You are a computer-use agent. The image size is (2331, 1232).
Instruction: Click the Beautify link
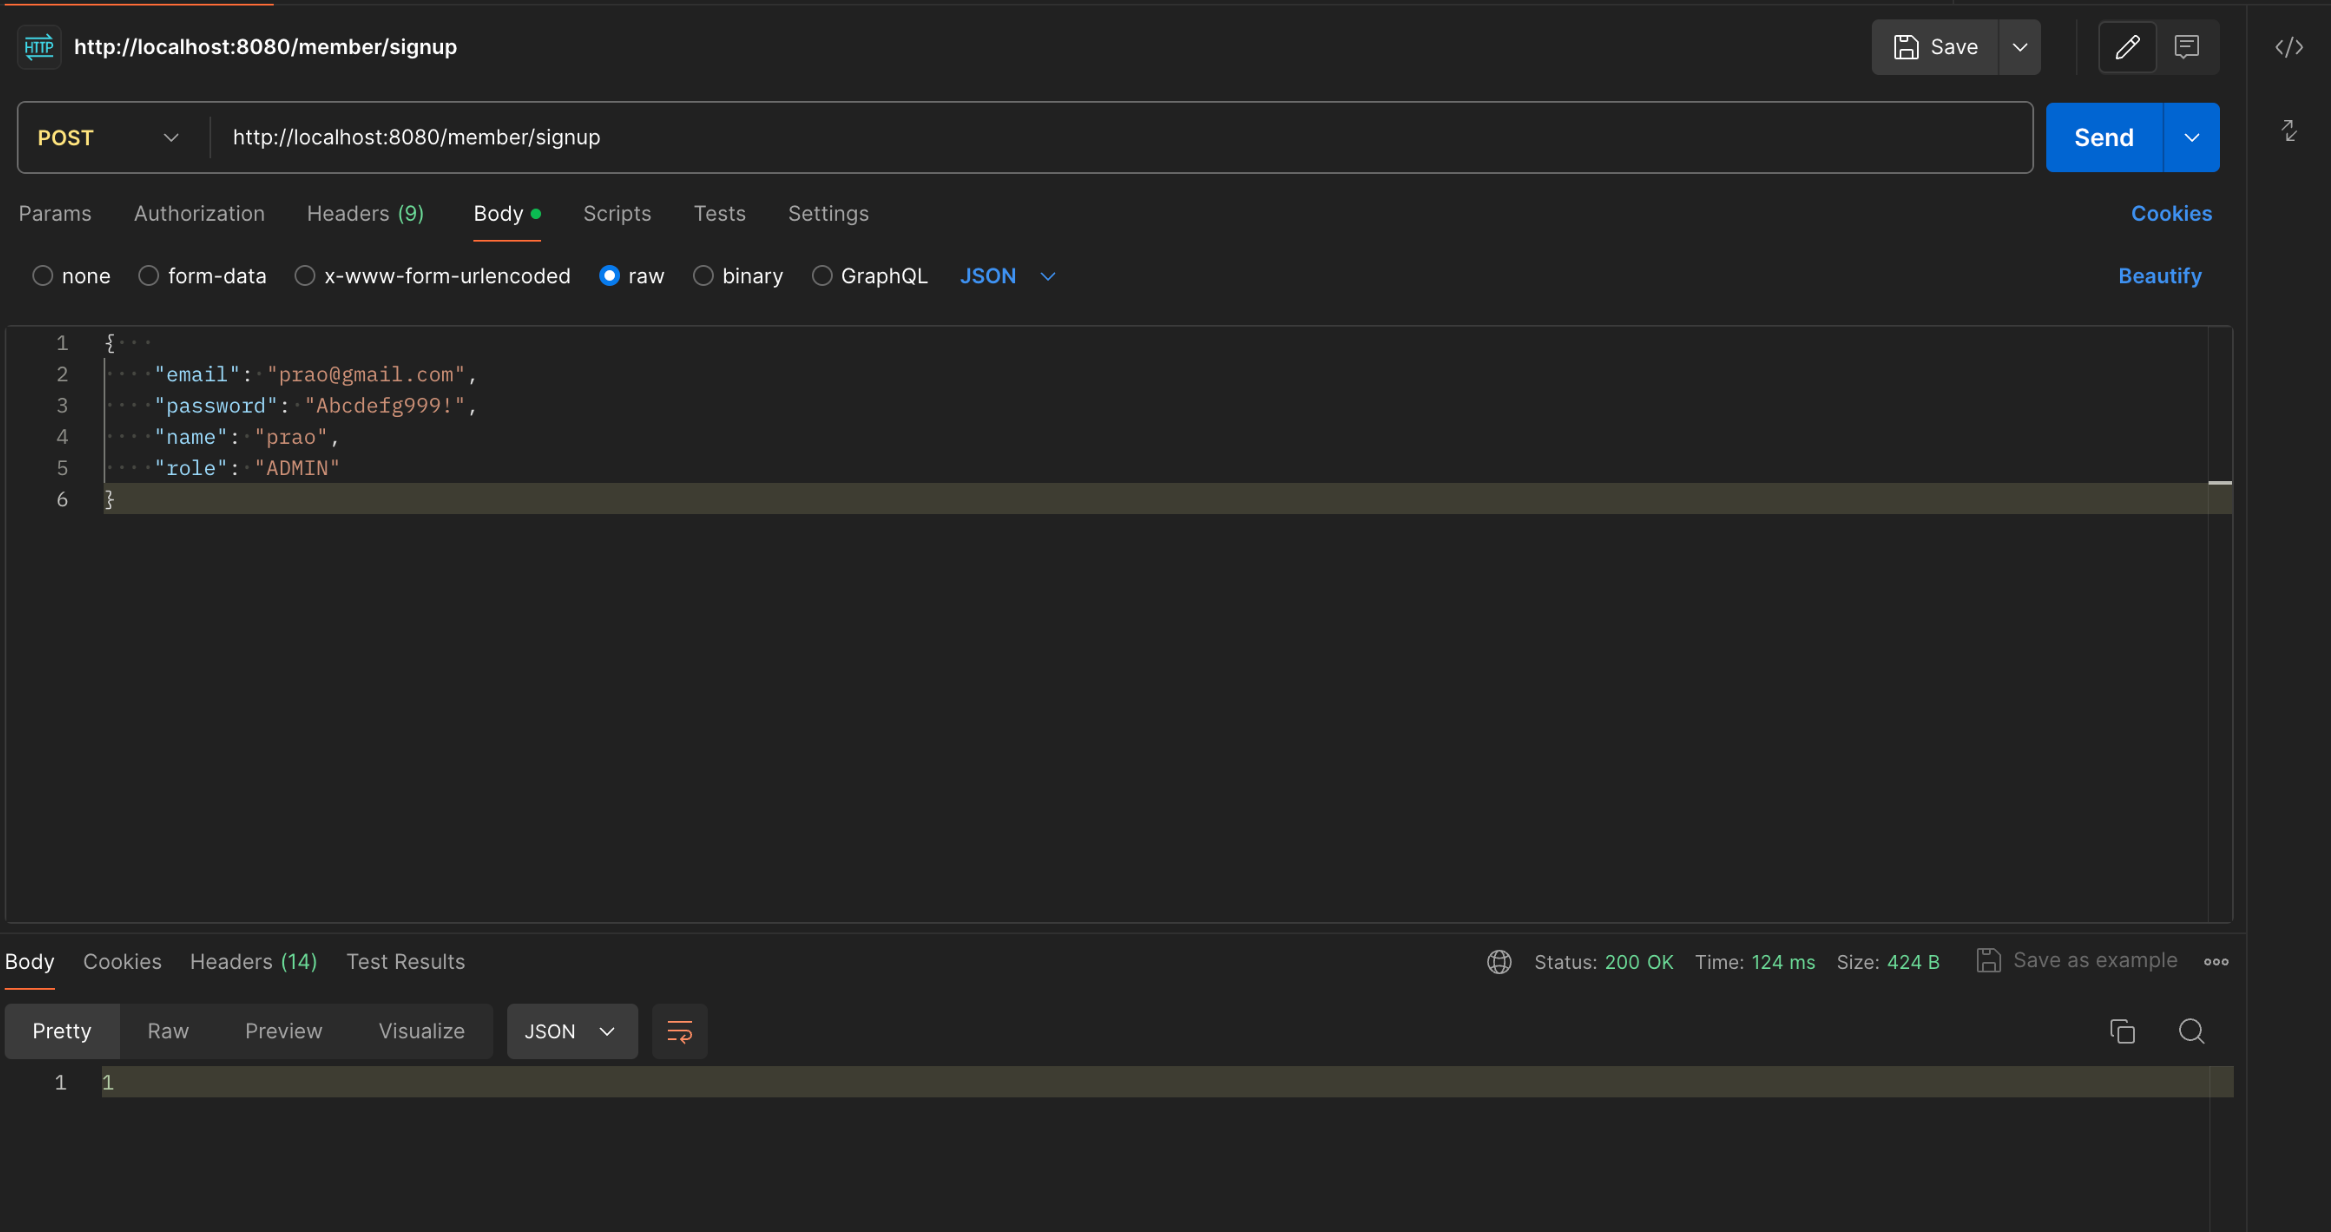(x=2159, y=276)
